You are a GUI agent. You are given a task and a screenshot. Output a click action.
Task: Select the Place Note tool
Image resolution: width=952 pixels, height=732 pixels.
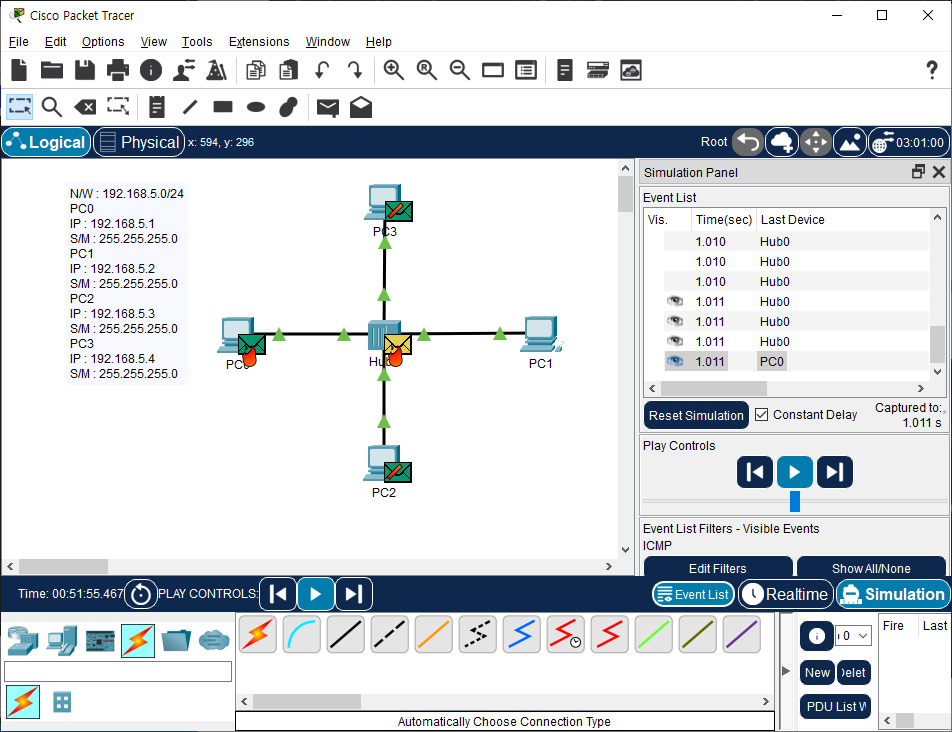point(157,107)
